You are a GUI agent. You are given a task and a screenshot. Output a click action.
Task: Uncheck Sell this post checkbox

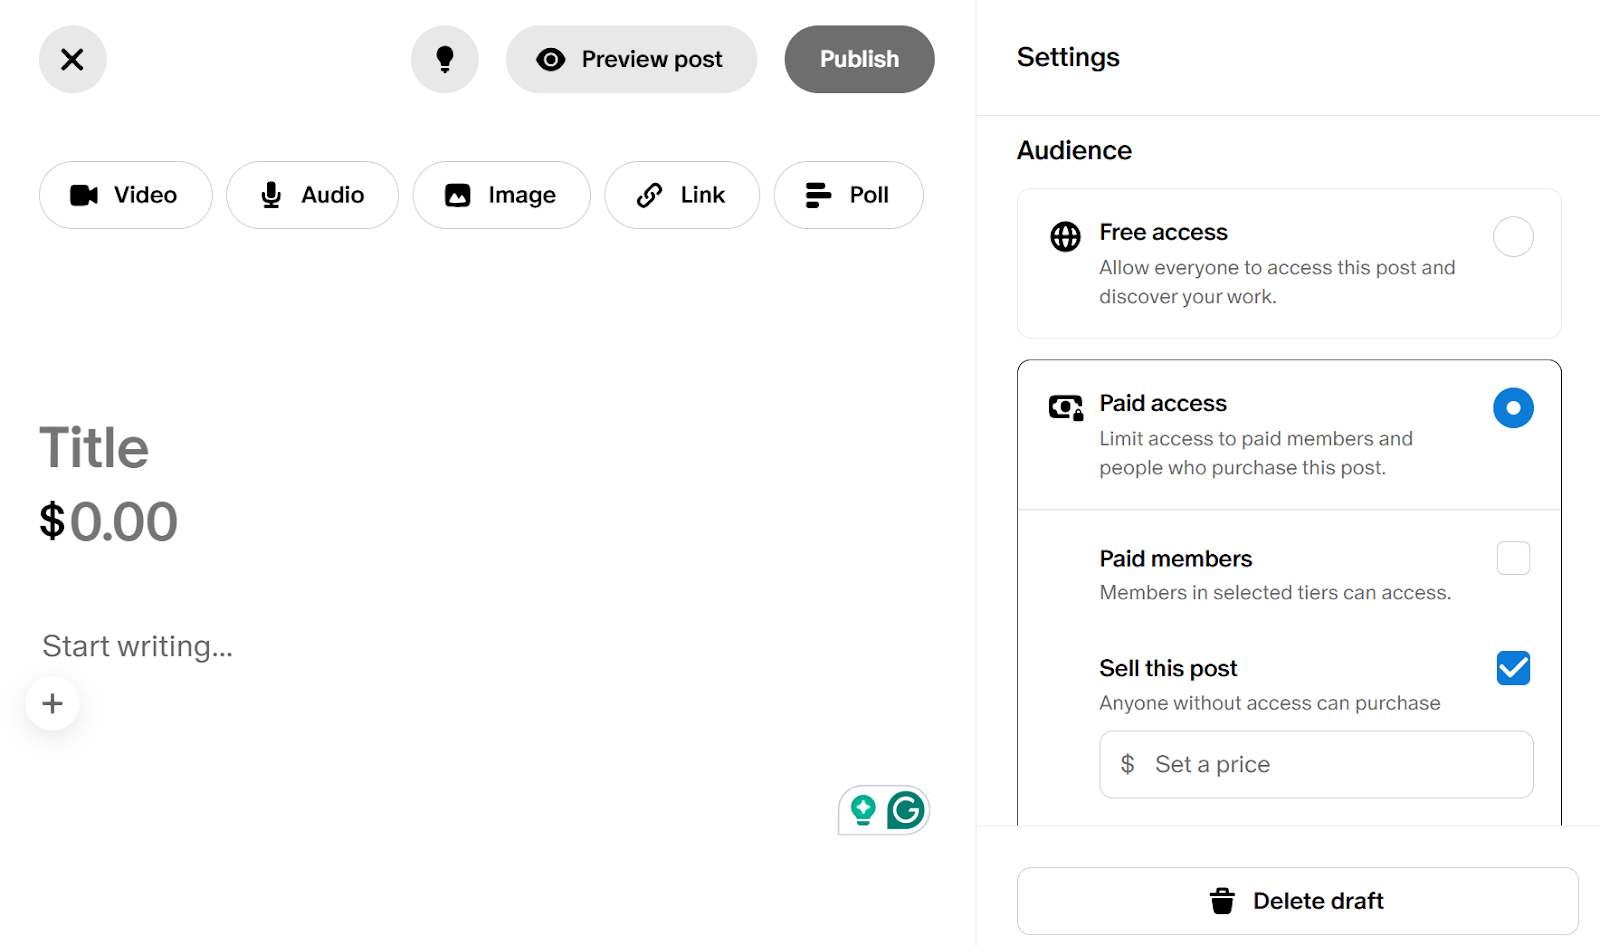[x=1513, y=668]
